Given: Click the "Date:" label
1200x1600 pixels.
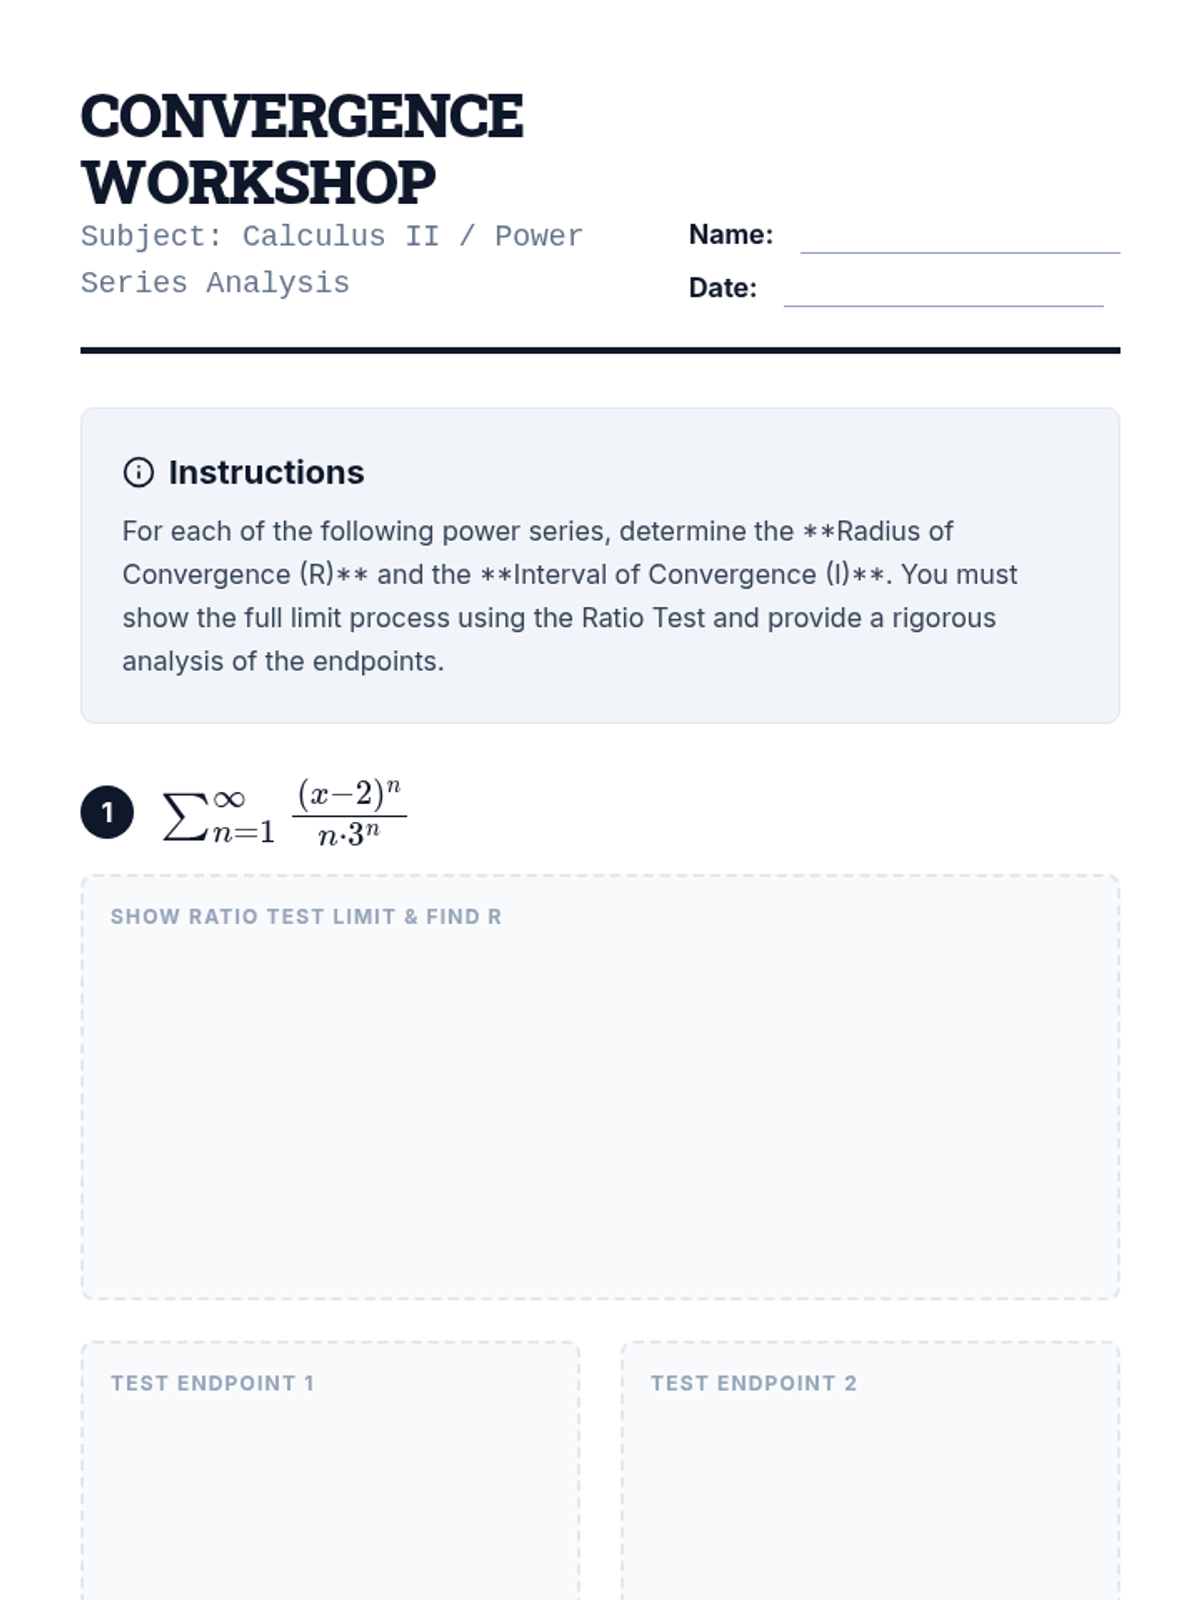Looking at the screenshot, I should click(722, 288).
